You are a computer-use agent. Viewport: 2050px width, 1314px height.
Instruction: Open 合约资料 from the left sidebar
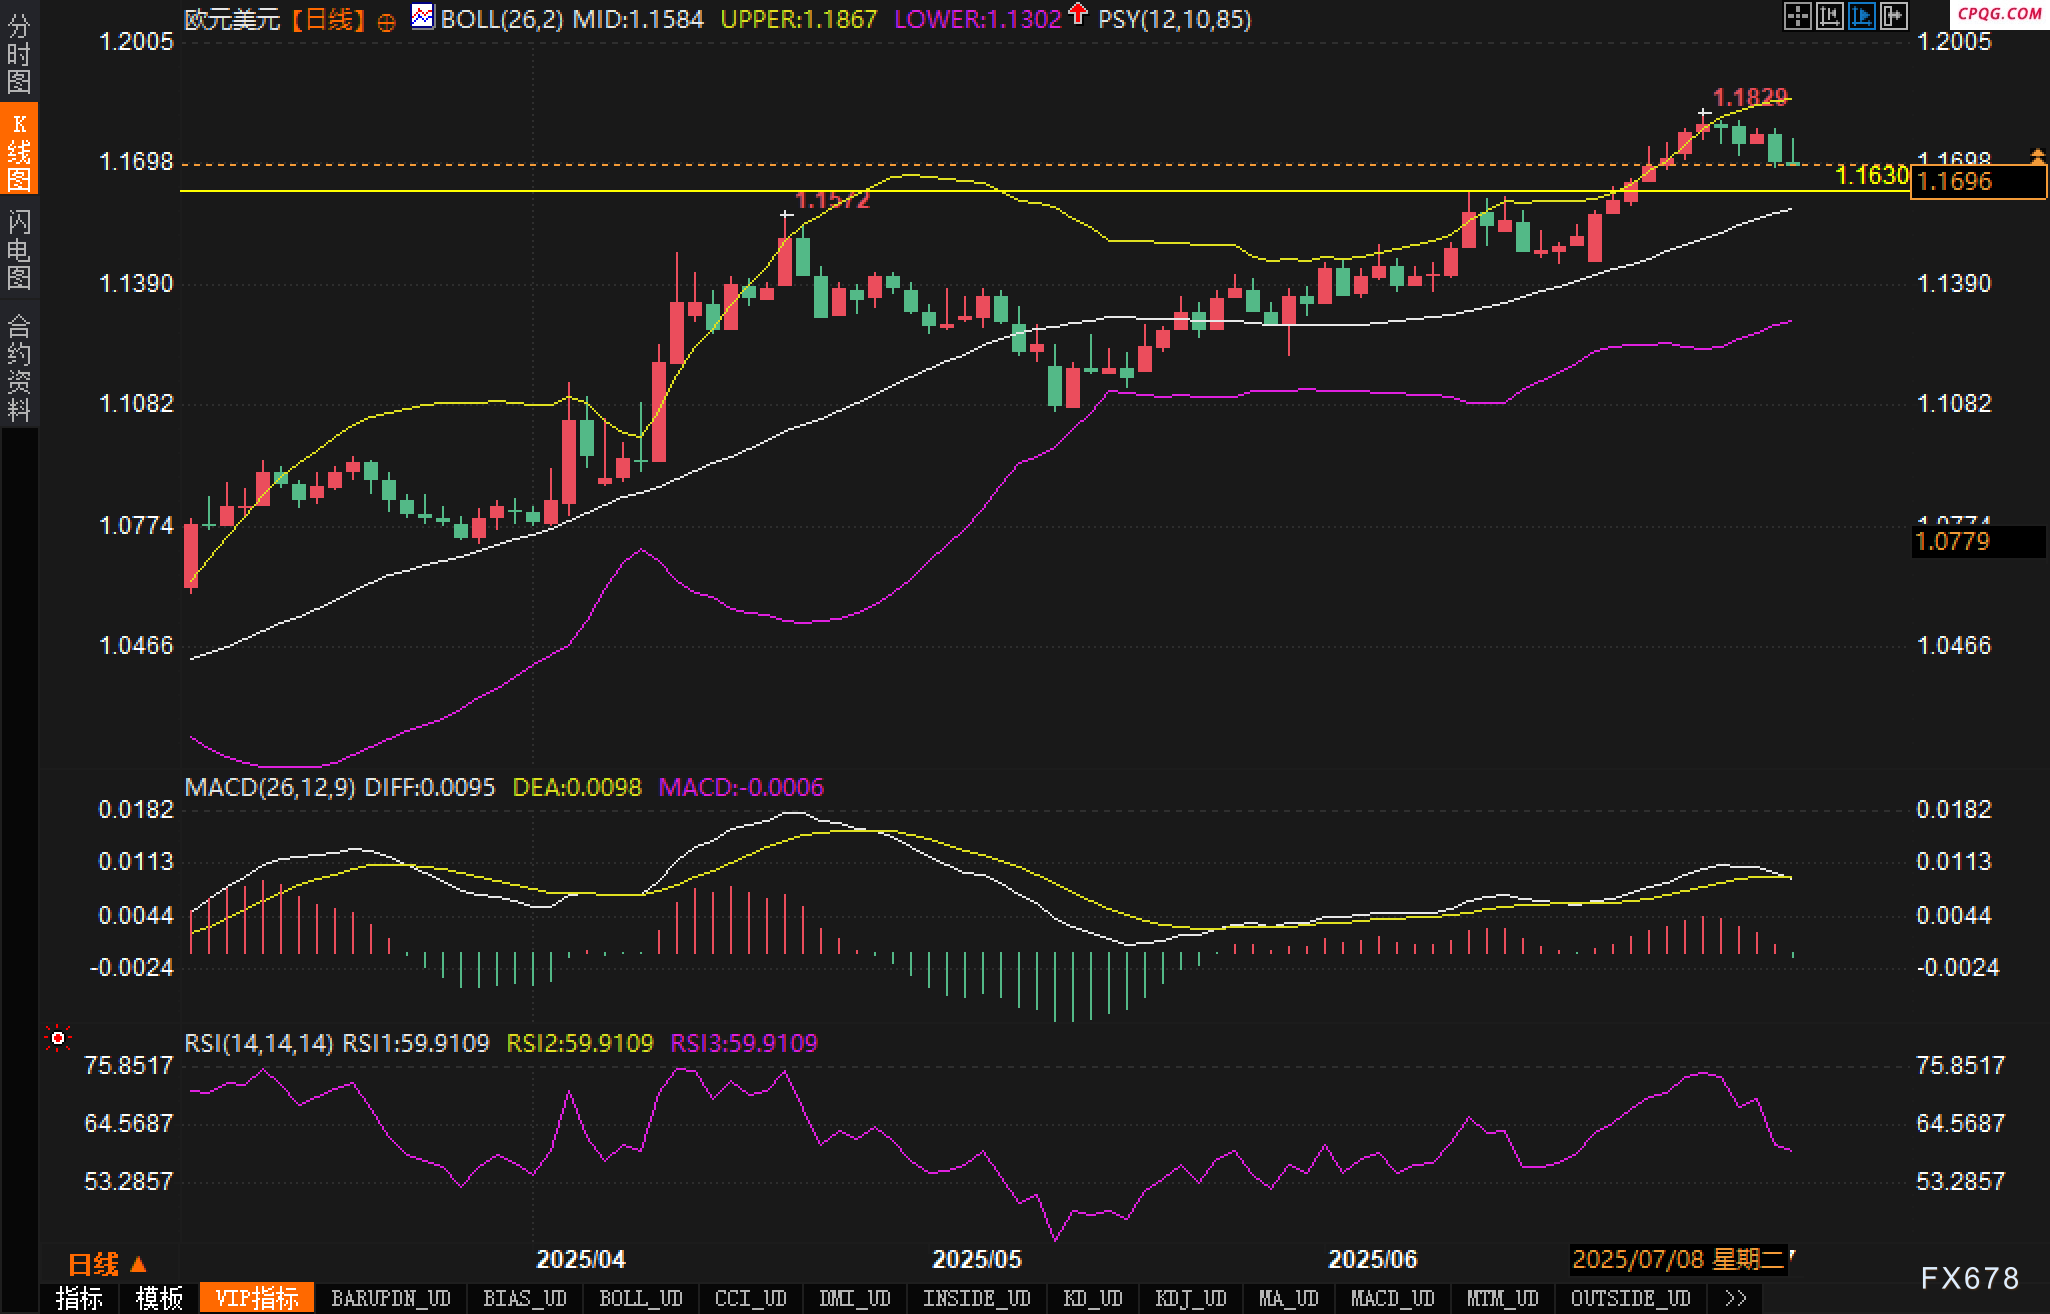pos(19,367)
